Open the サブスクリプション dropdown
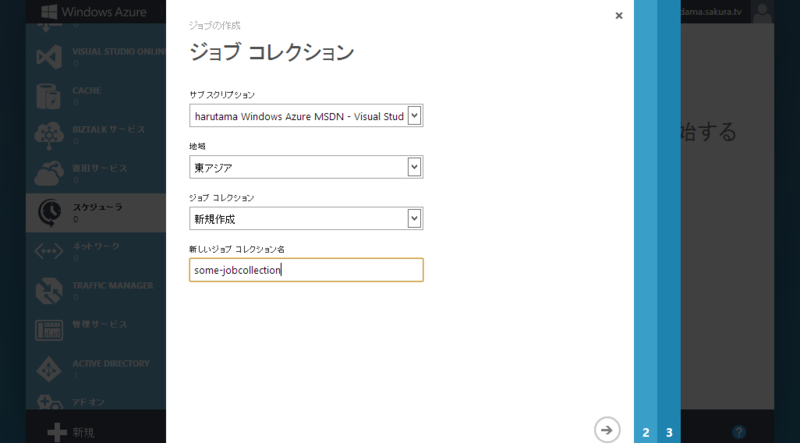The height and width of the screenshot is (443, 800). [306, 116]
